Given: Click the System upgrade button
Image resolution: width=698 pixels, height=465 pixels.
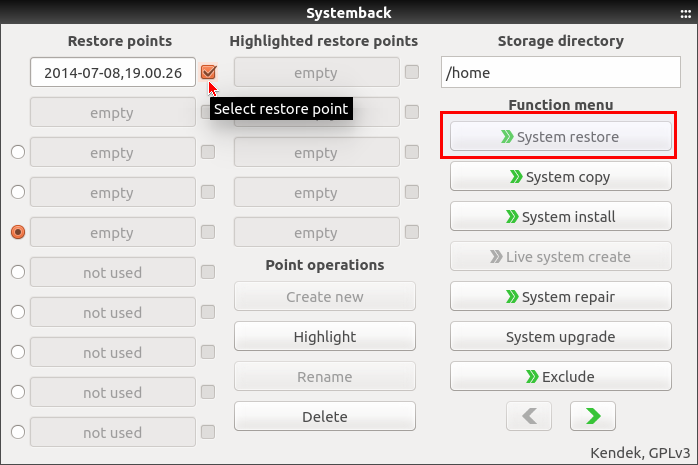Looking at the screenshot, I should (560, 336).
